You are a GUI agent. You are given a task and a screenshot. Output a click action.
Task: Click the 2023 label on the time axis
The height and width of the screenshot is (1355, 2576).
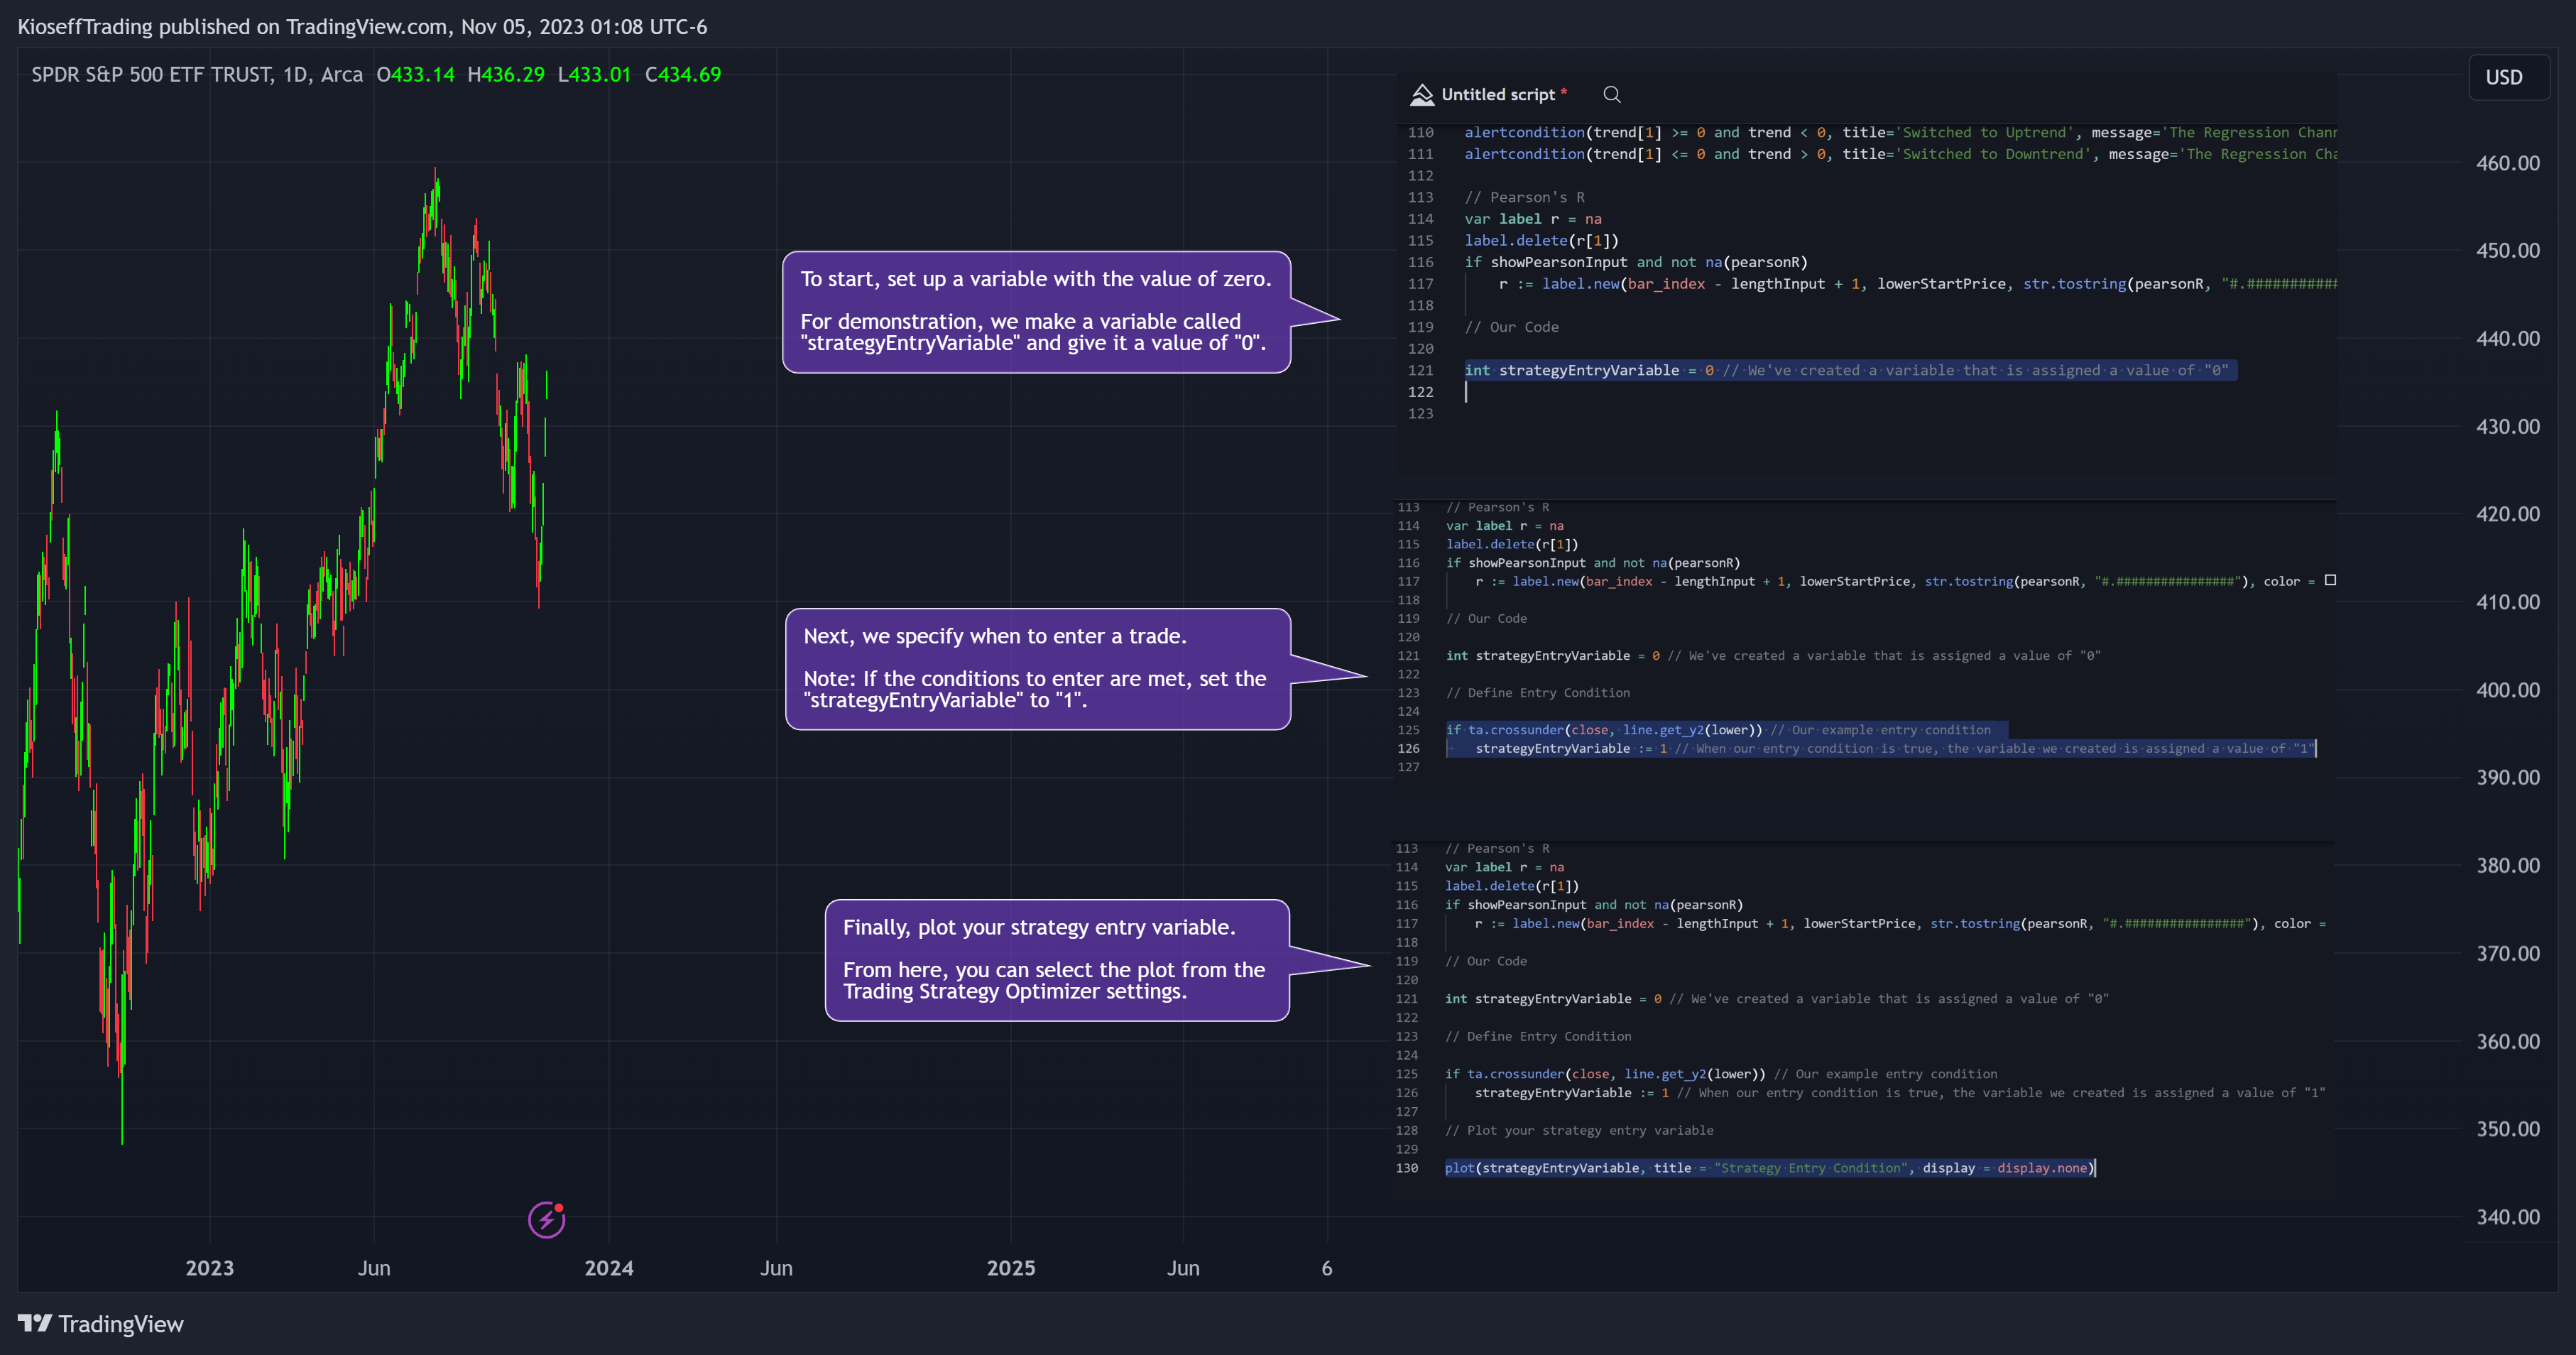pos(209,1268)
